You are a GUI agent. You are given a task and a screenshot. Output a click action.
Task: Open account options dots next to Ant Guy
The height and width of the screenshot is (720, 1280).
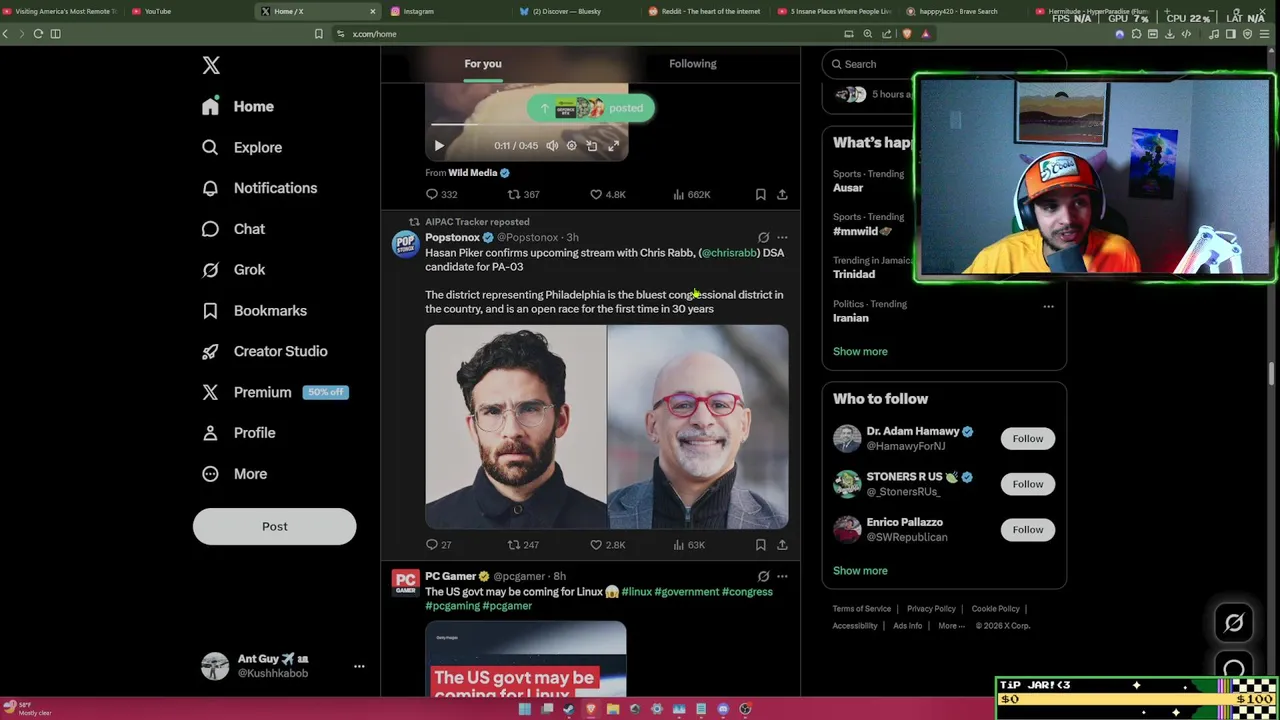359,666
